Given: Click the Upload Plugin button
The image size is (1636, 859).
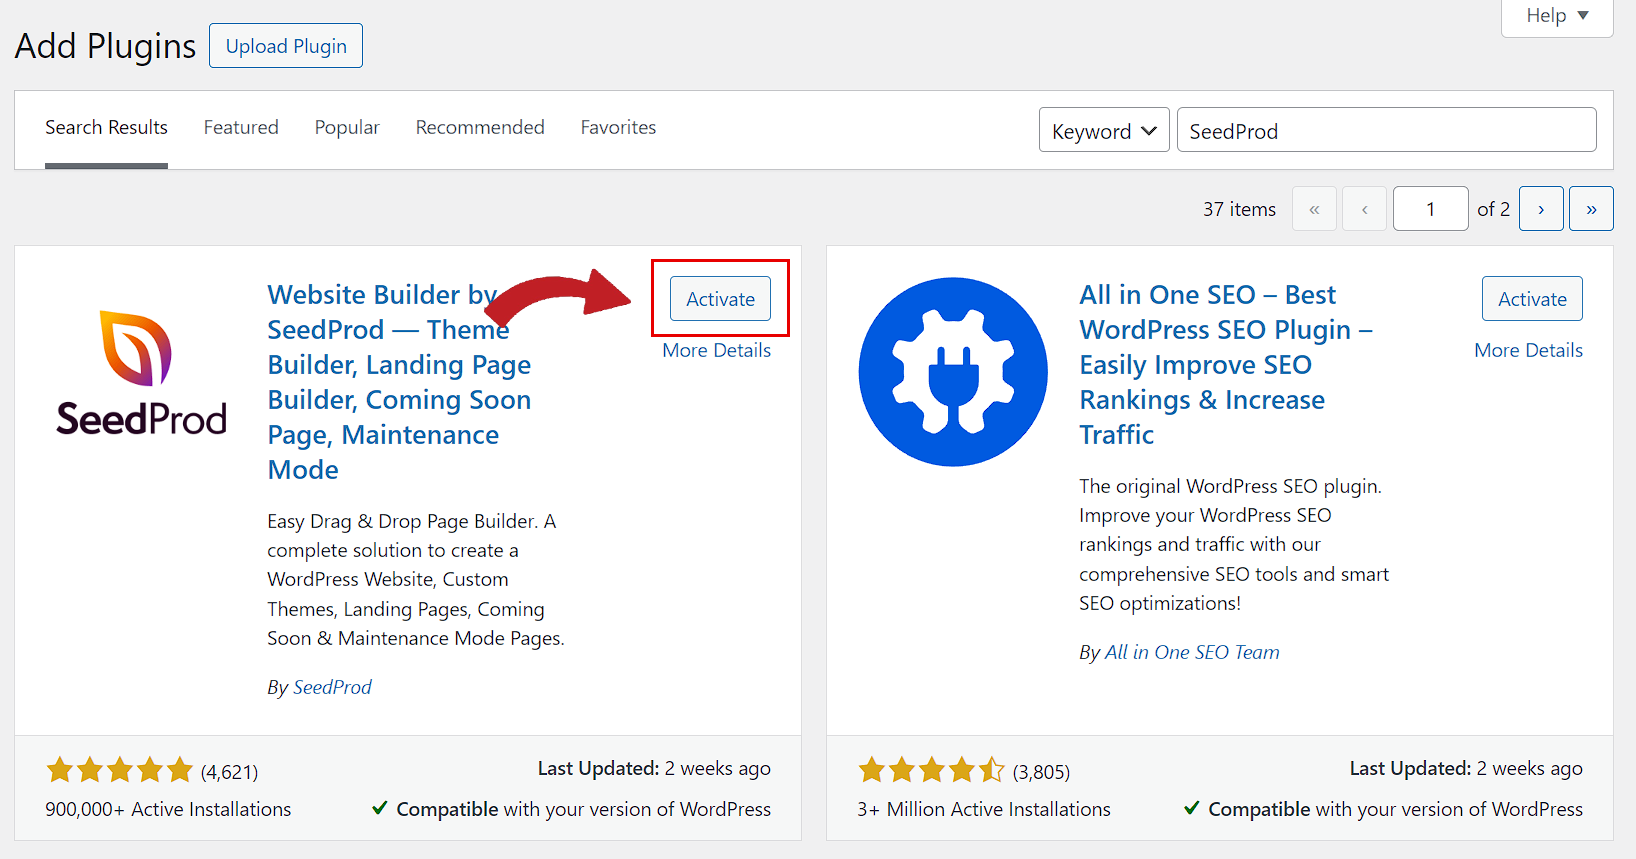Looking at the screenshot, I should point(286,46).
